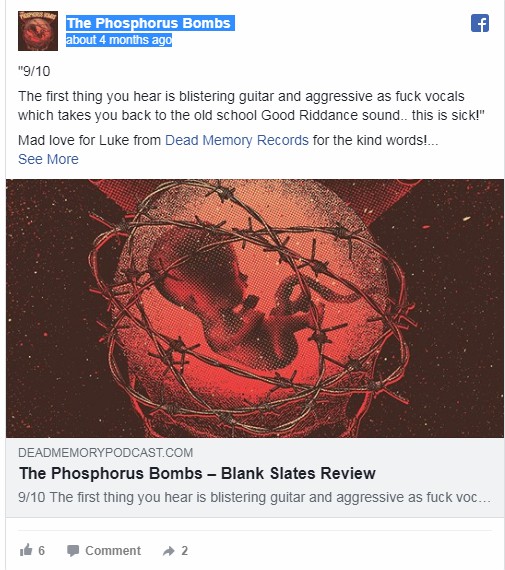Click the '9/10' quote opening line
The height and width of the screenshot is (570, 505).
(x=34, y=71)
